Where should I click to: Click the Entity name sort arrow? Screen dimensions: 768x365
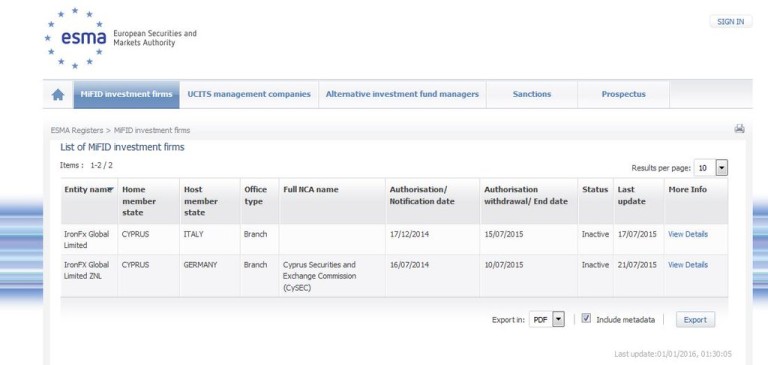click(x=111, y=190)
